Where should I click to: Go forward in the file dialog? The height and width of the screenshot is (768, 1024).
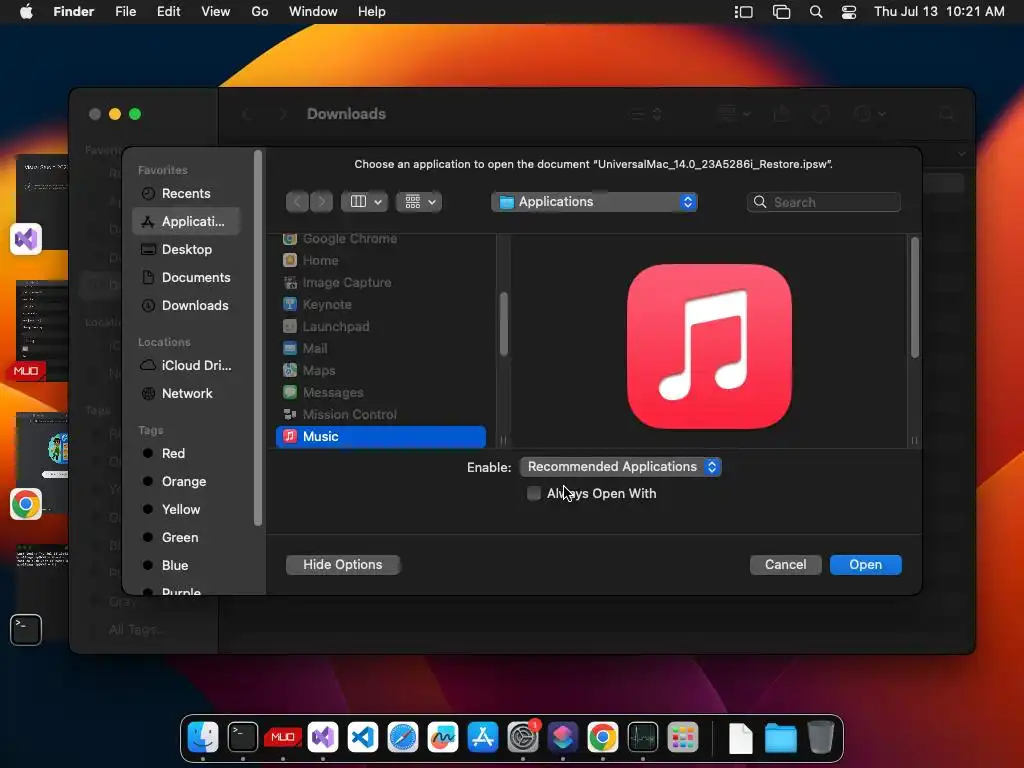click(x=321, y=202)
